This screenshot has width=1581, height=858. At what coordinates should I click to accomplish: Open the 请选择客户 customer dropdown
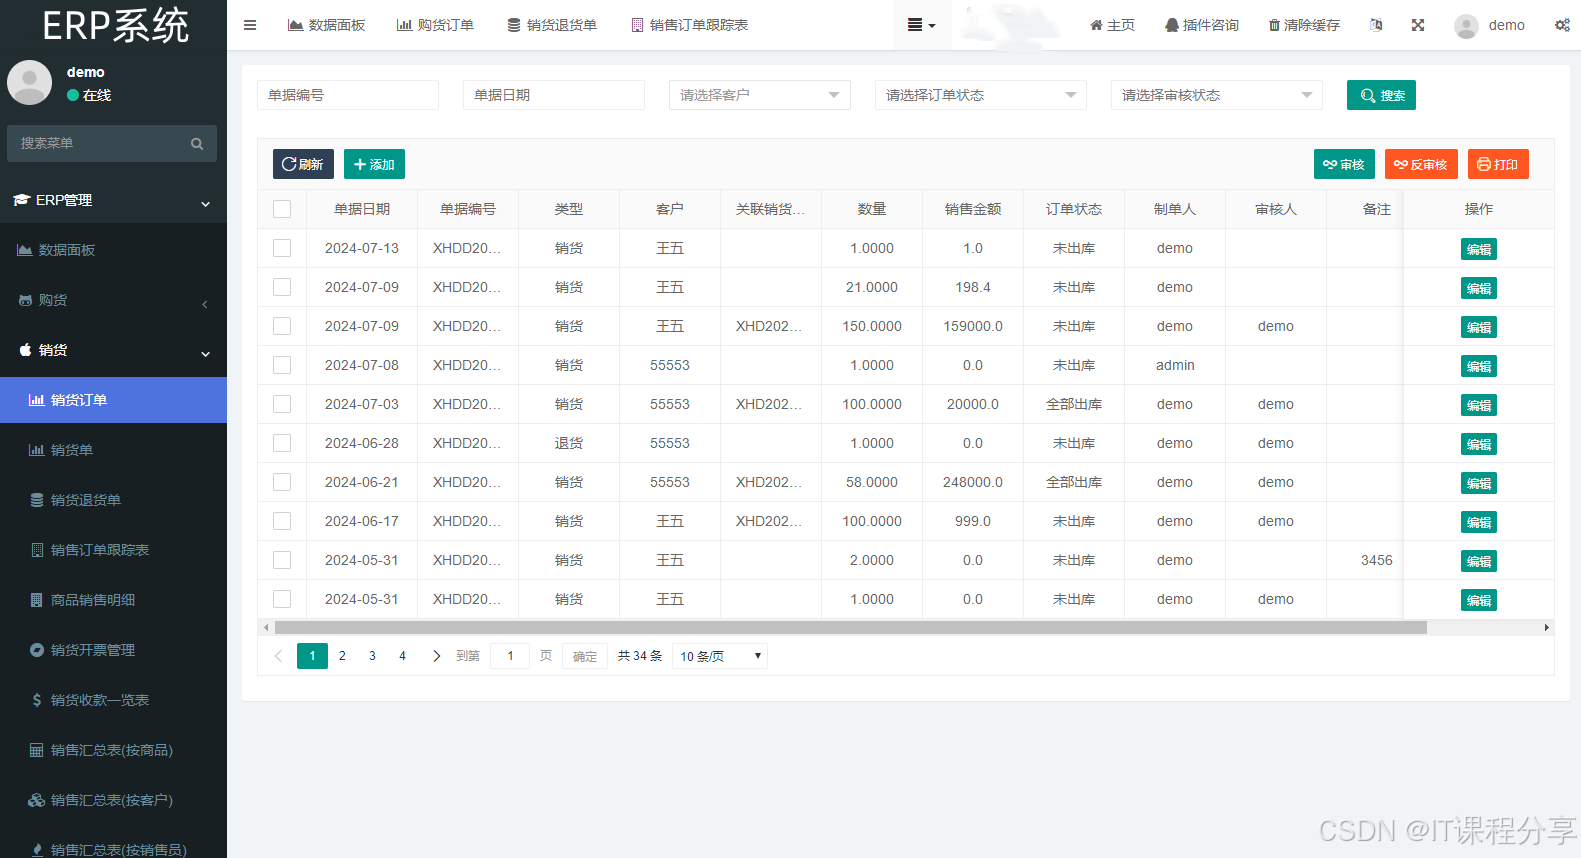759,95
